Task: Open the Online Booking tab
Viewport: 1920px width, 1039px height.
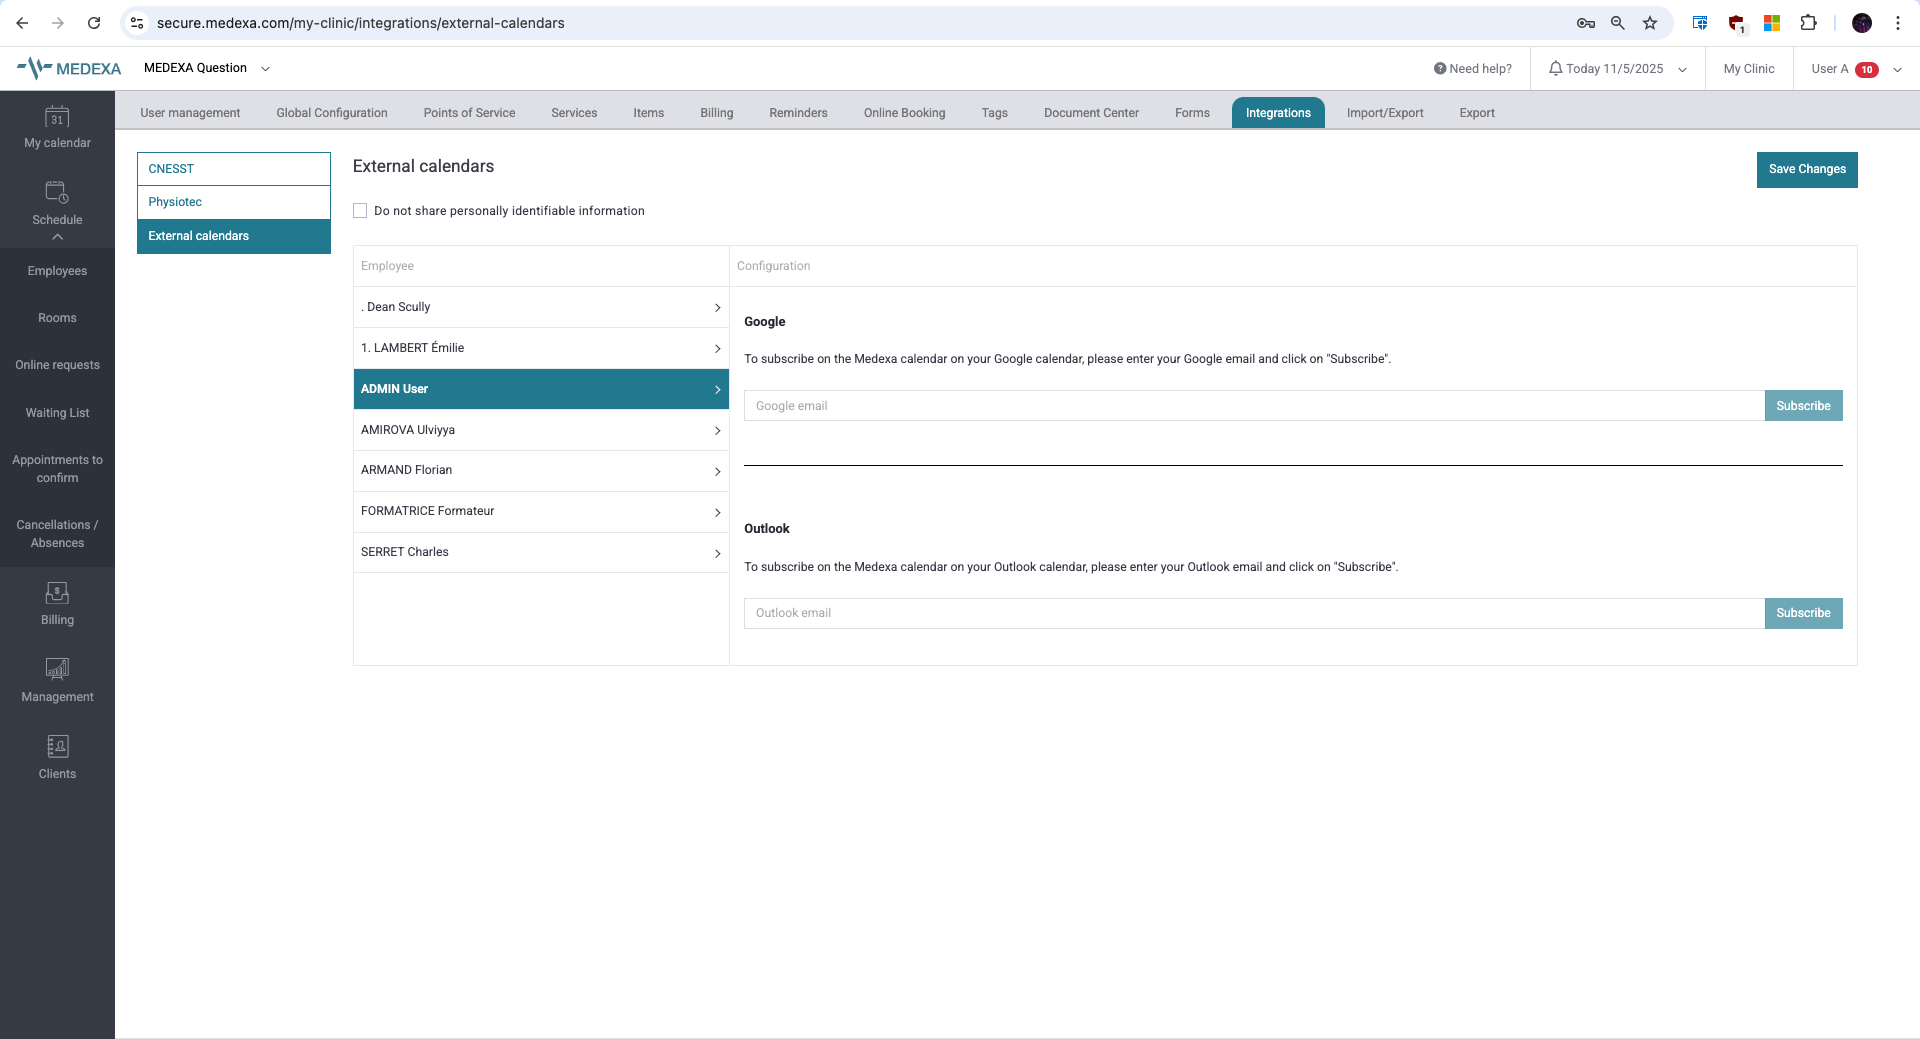Action: point(904,113)
